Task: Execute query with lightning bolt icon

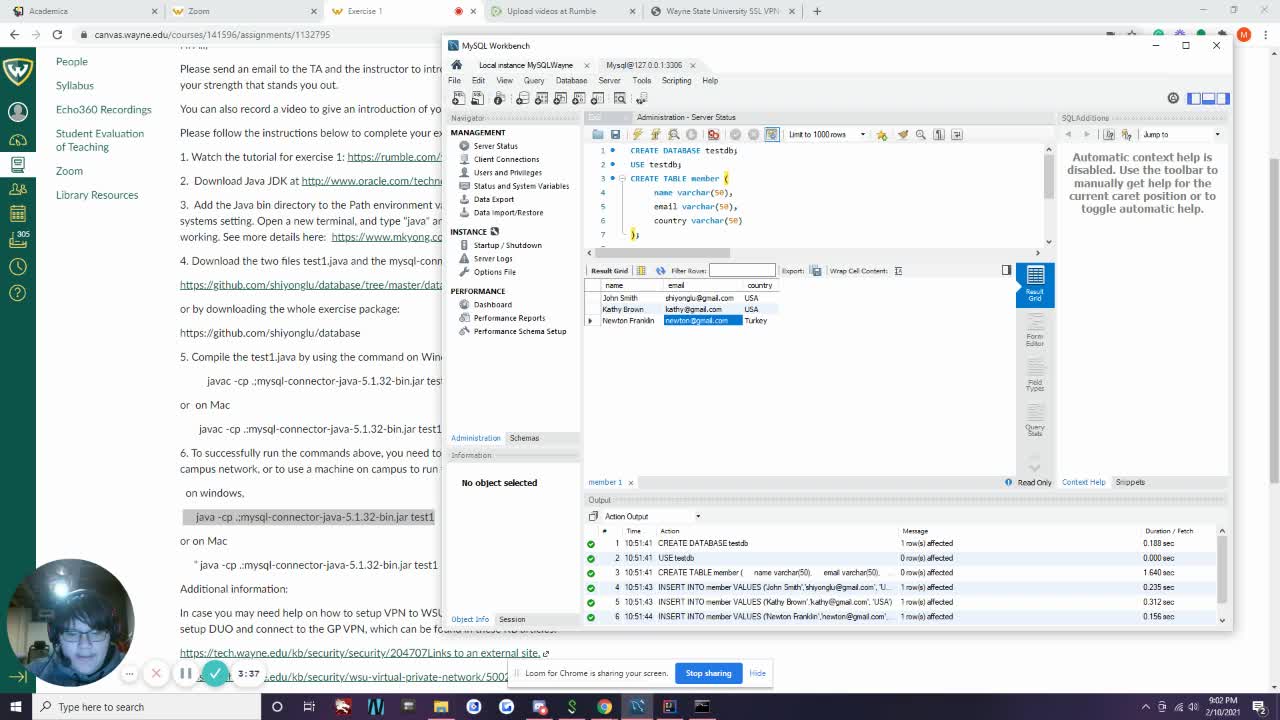Action: tap(637, 134)
